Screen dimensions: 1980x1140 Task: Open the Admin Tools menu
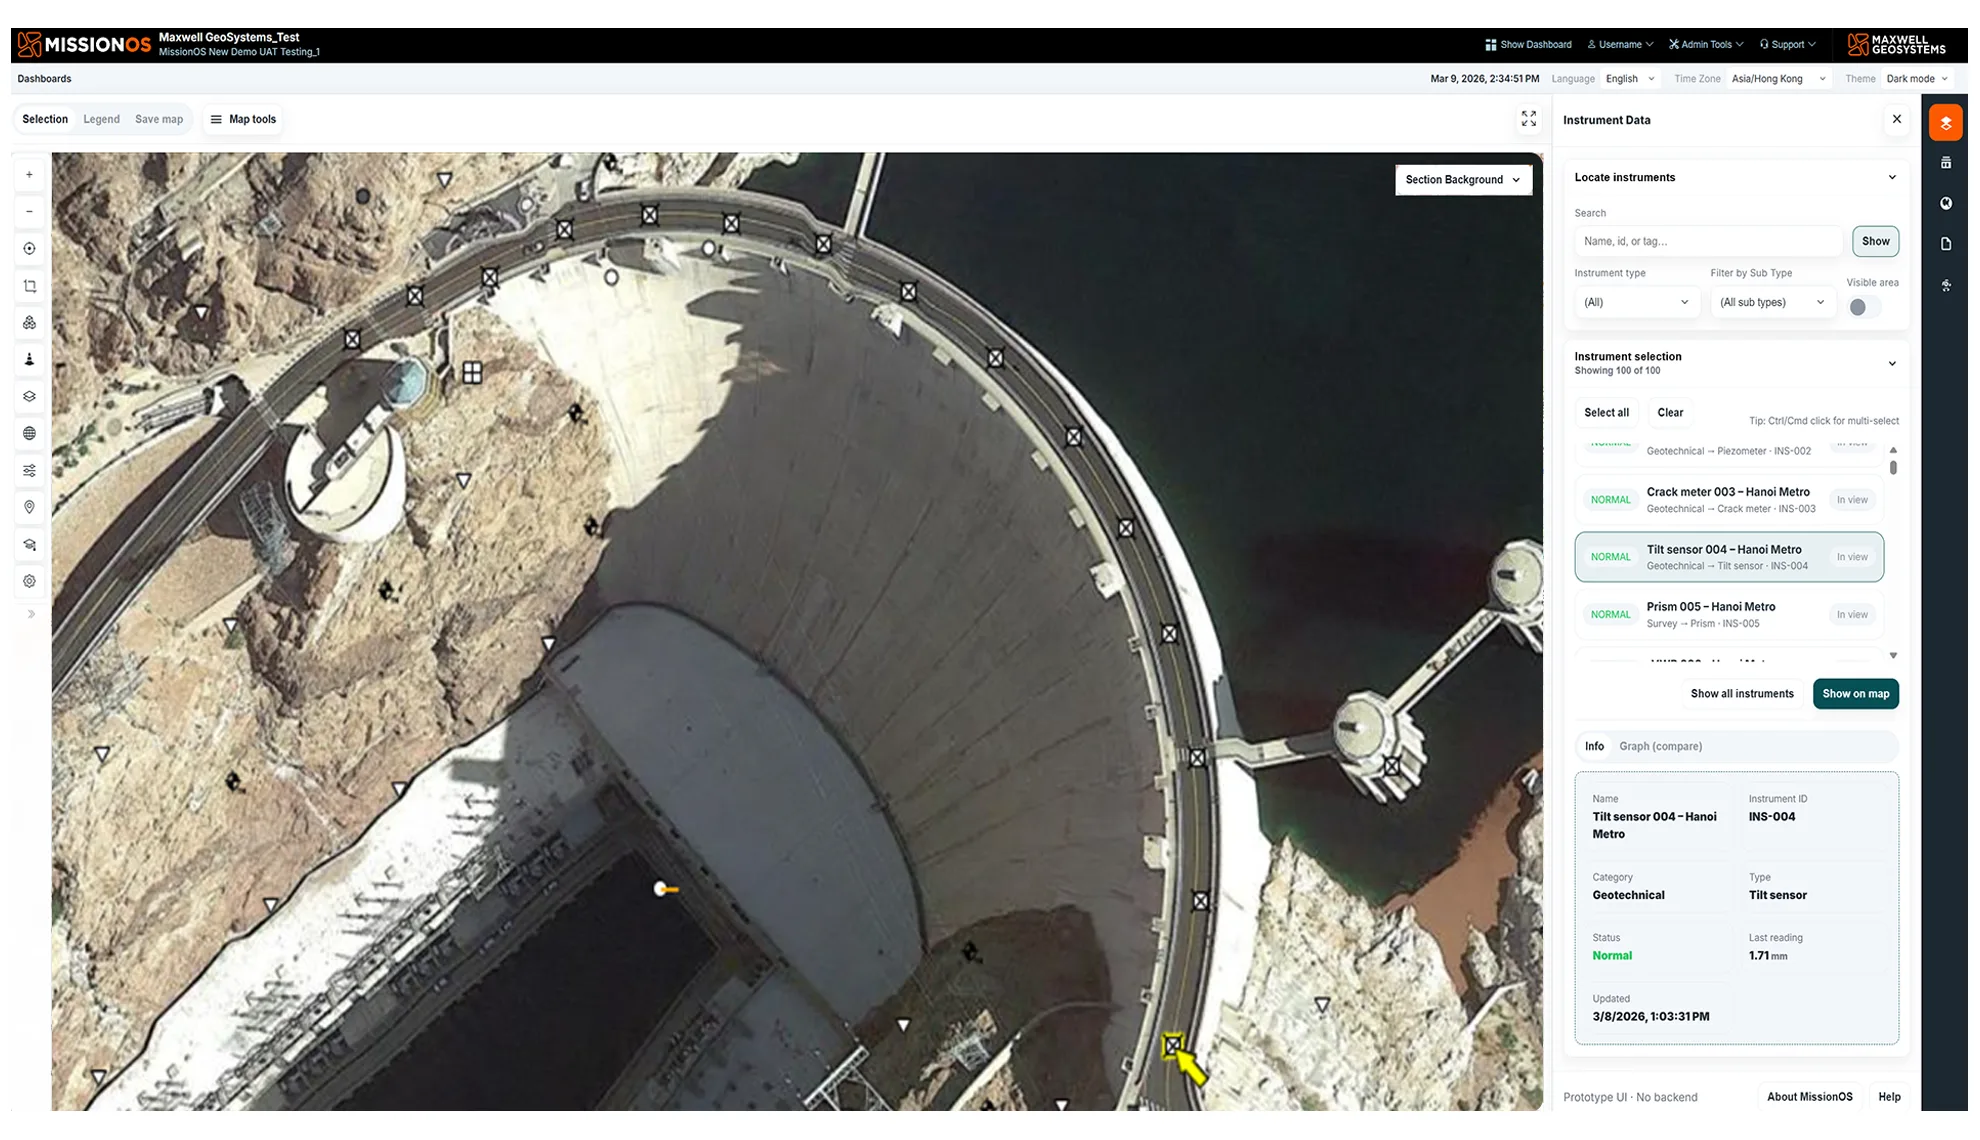1706,45
